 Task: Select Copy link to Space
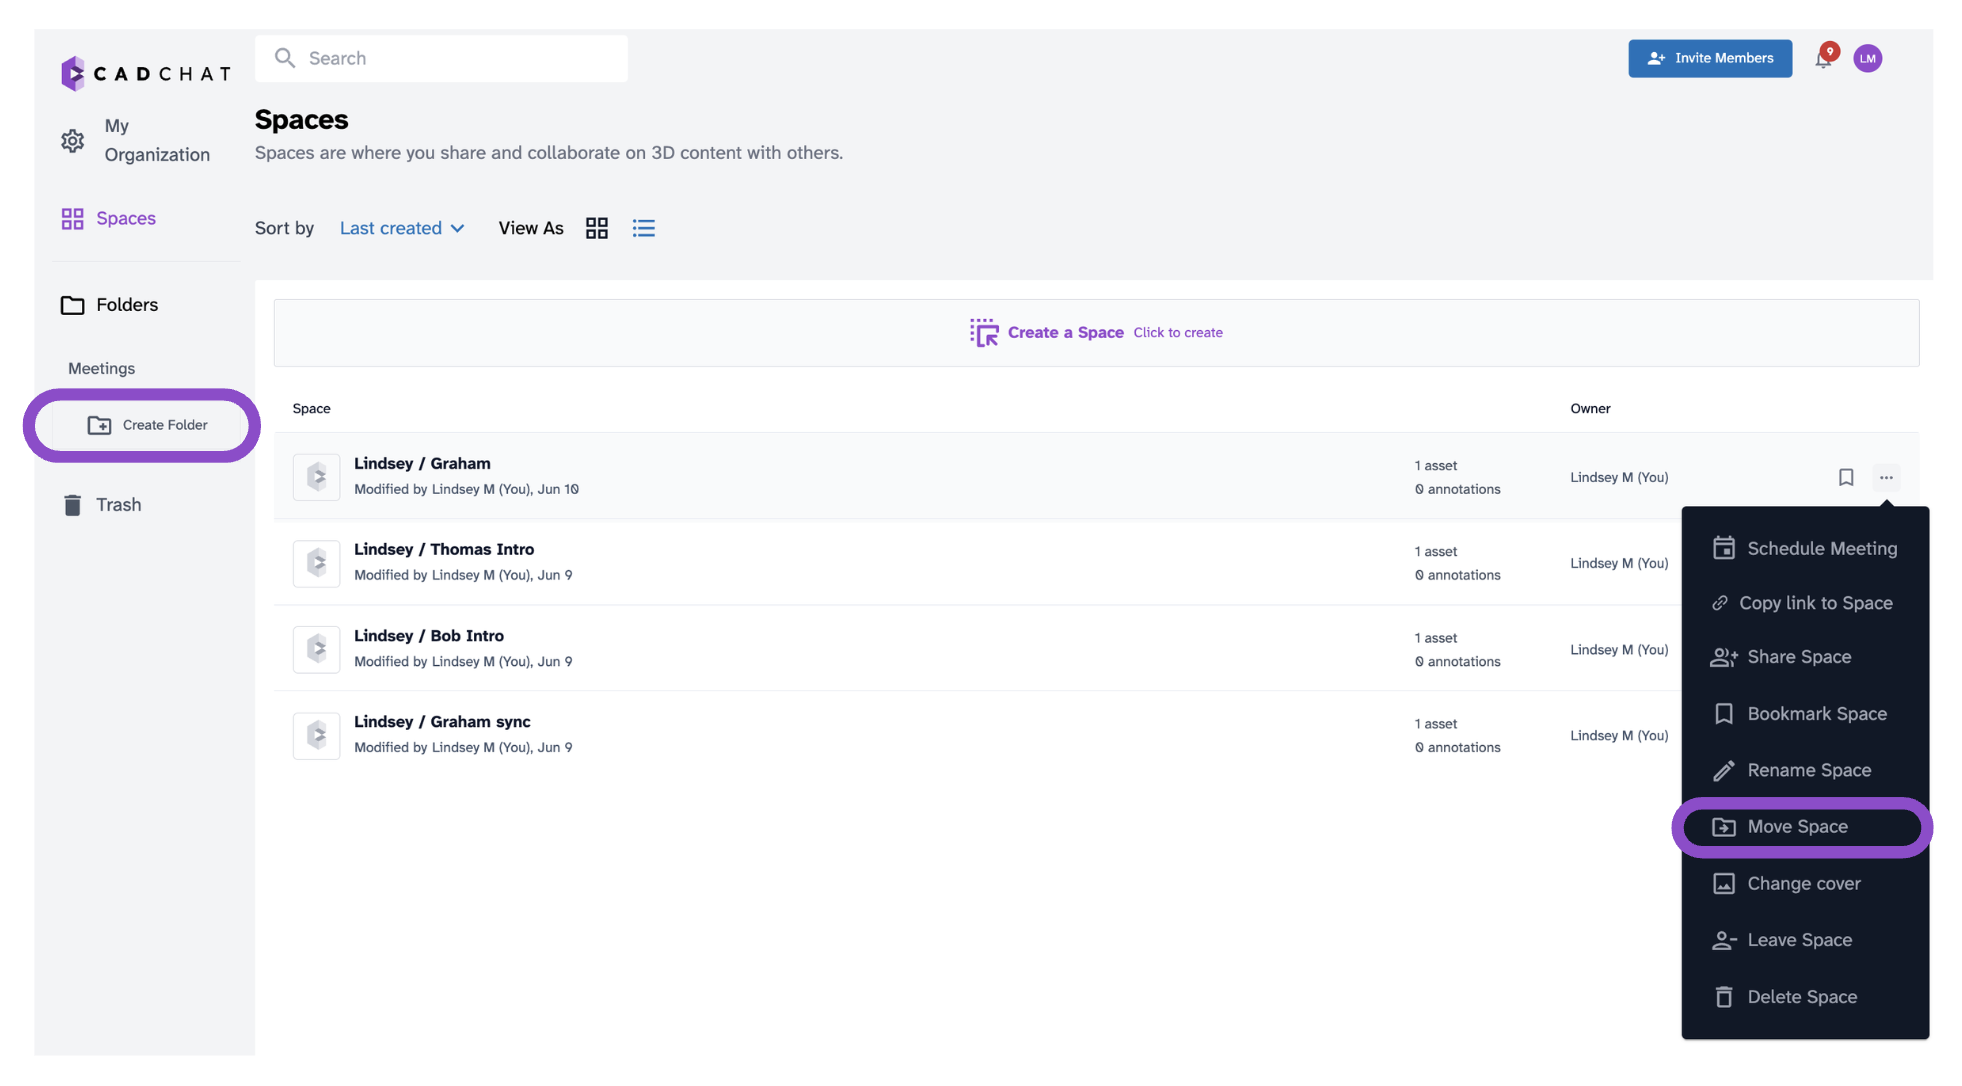tap(1805, 603)
